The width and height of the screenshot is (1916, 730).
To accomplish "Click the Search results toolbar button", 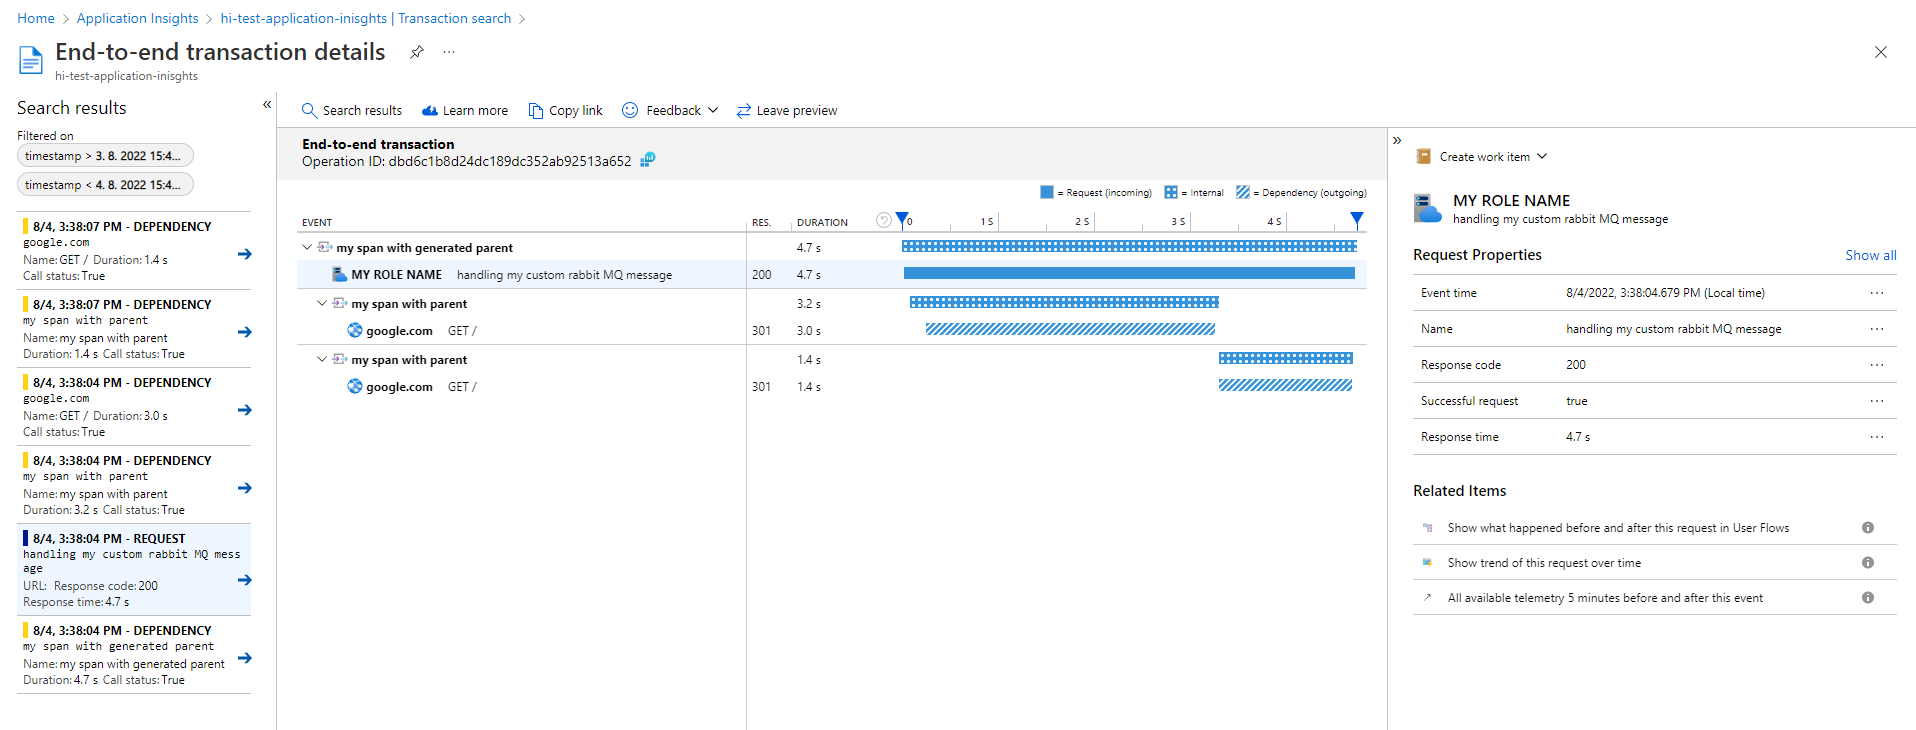I will pos(352,111).
